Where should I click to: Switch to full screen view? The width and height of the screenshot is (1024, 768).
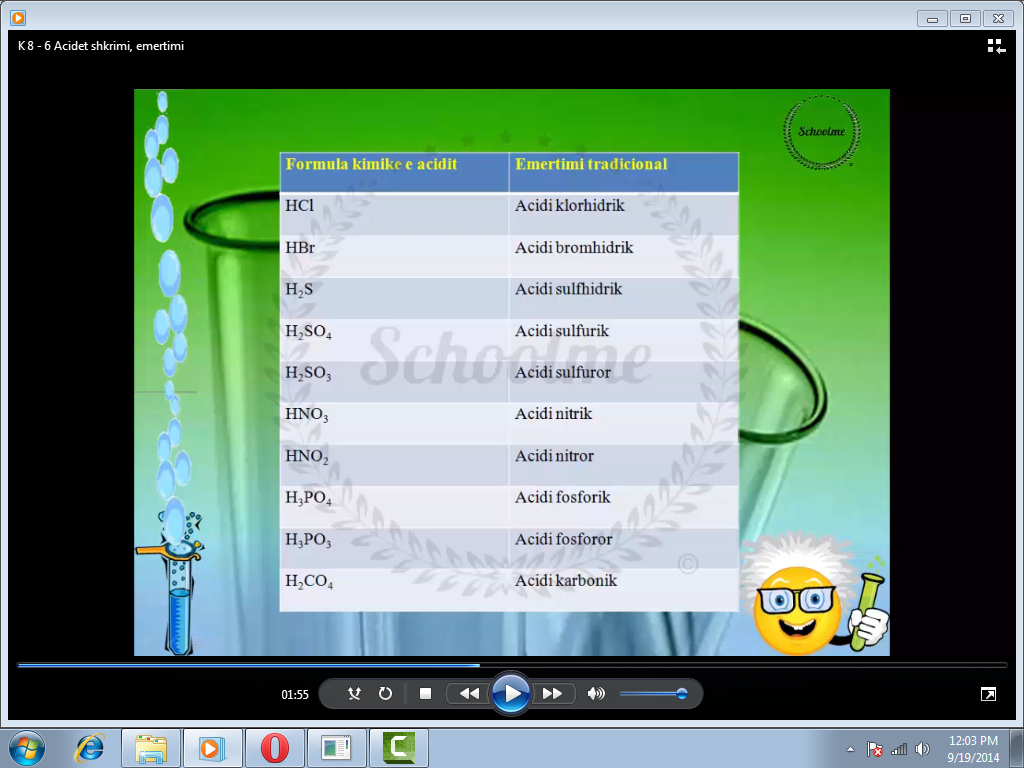988,694
